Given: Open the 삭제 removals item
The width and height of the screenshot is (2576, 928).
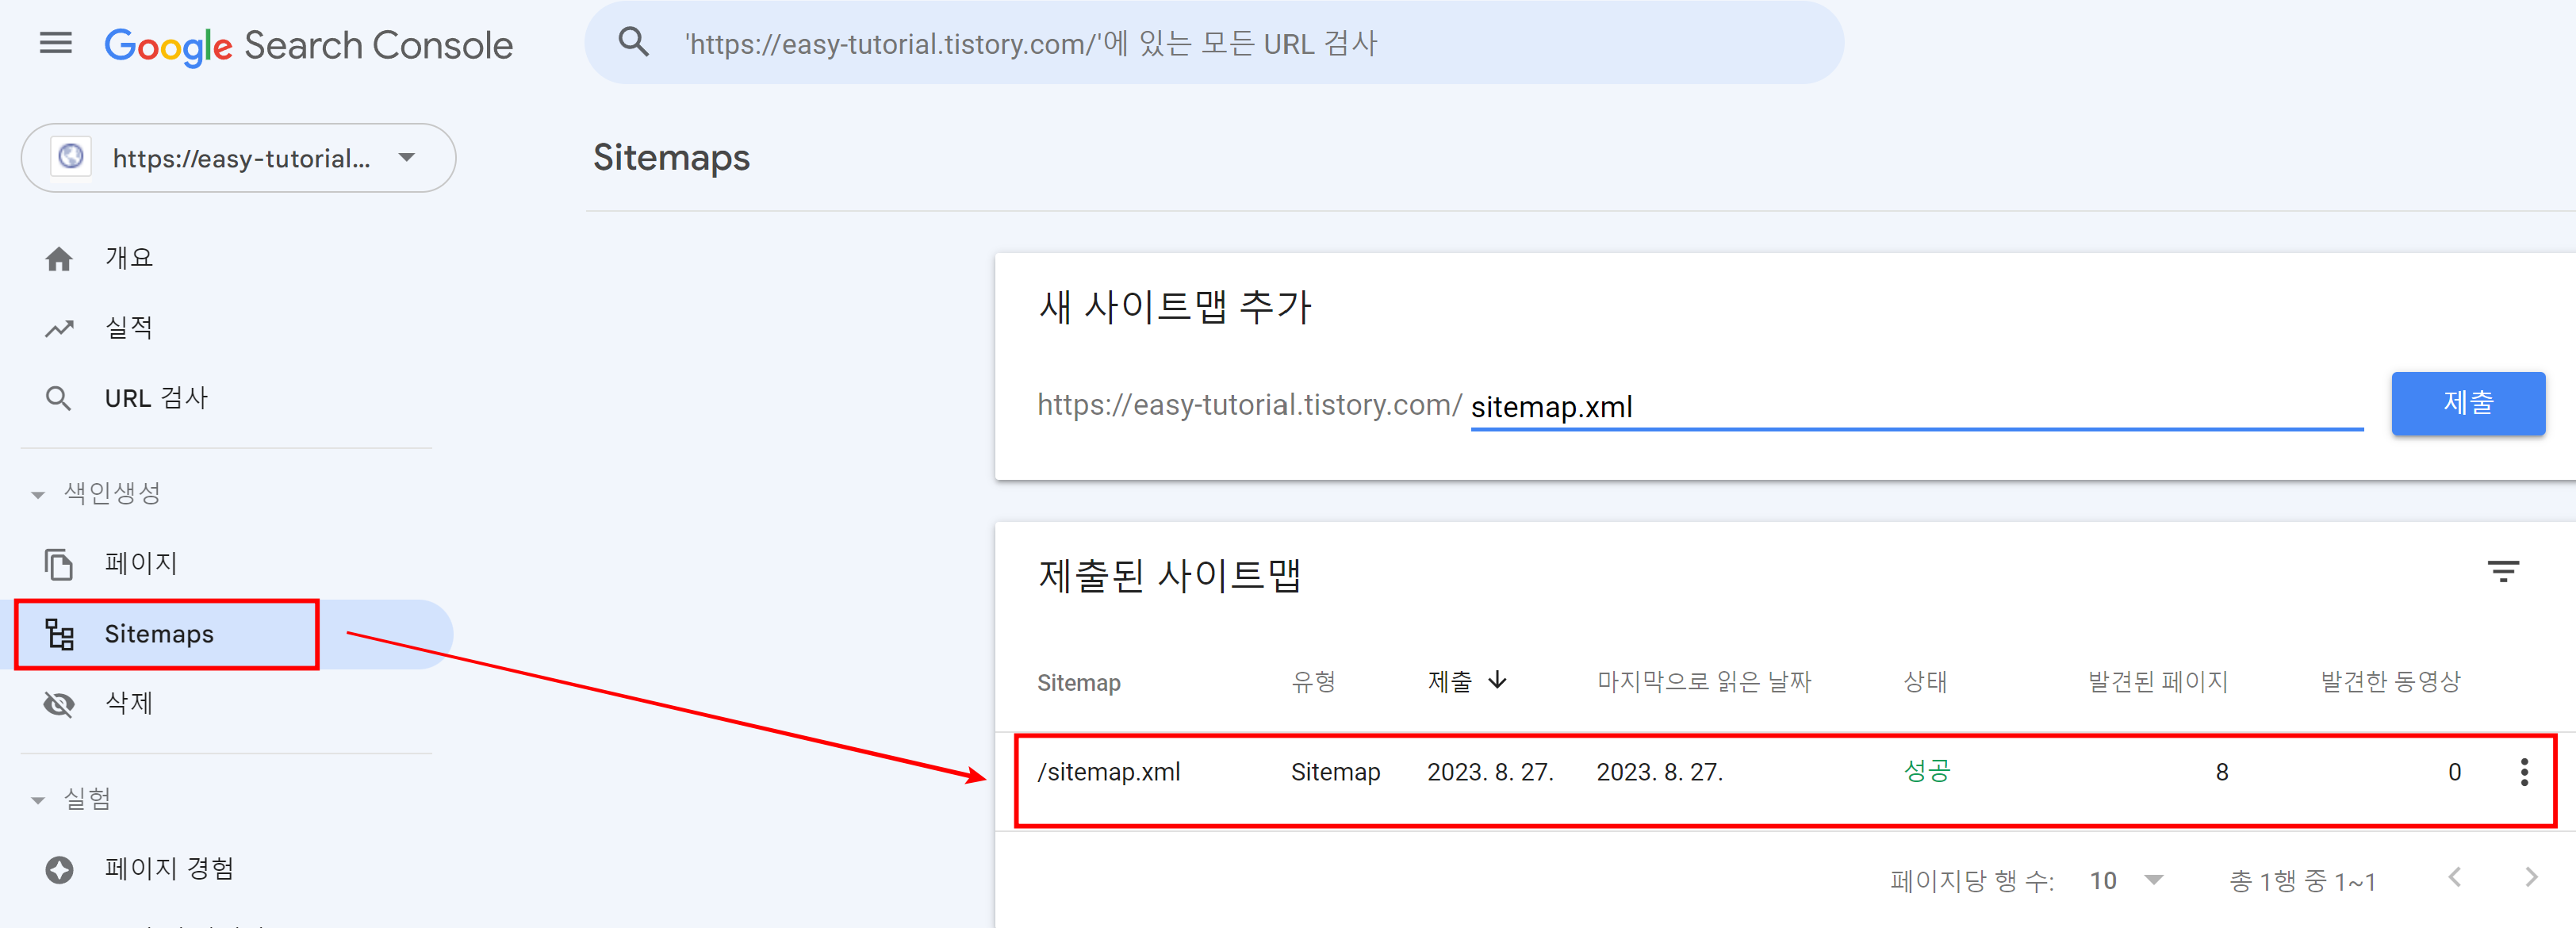Looking at the screenshot, I should (128, 704).
